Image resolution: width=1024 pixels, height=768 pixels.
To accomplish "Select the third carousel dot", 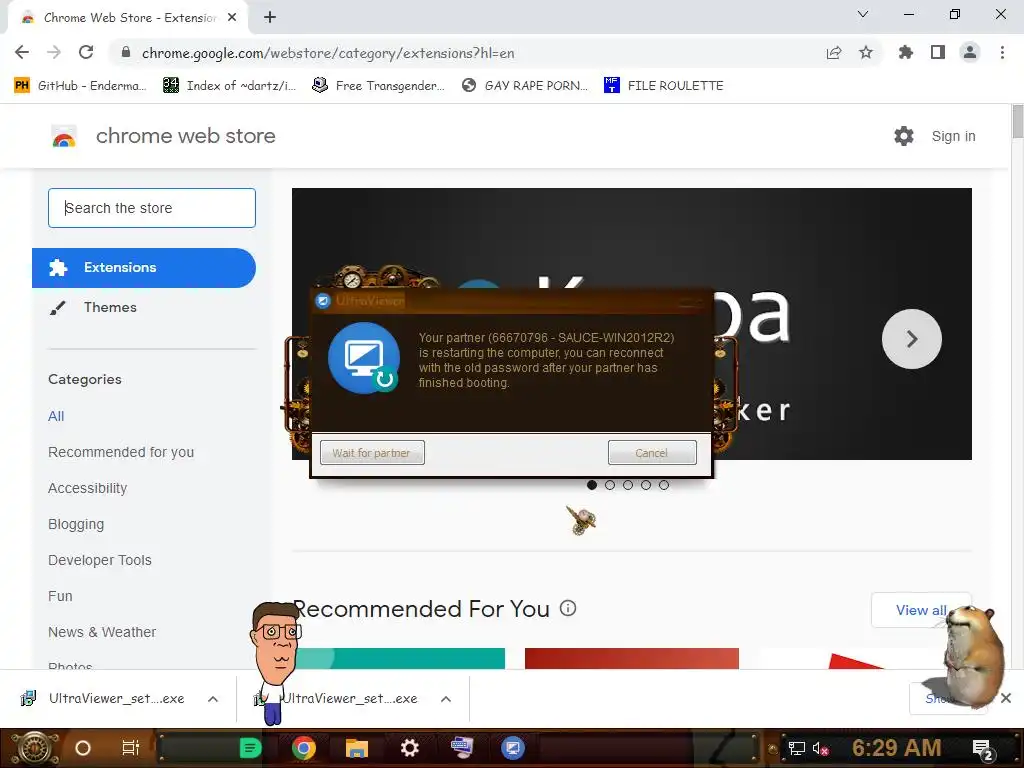I will coord(628,485).
